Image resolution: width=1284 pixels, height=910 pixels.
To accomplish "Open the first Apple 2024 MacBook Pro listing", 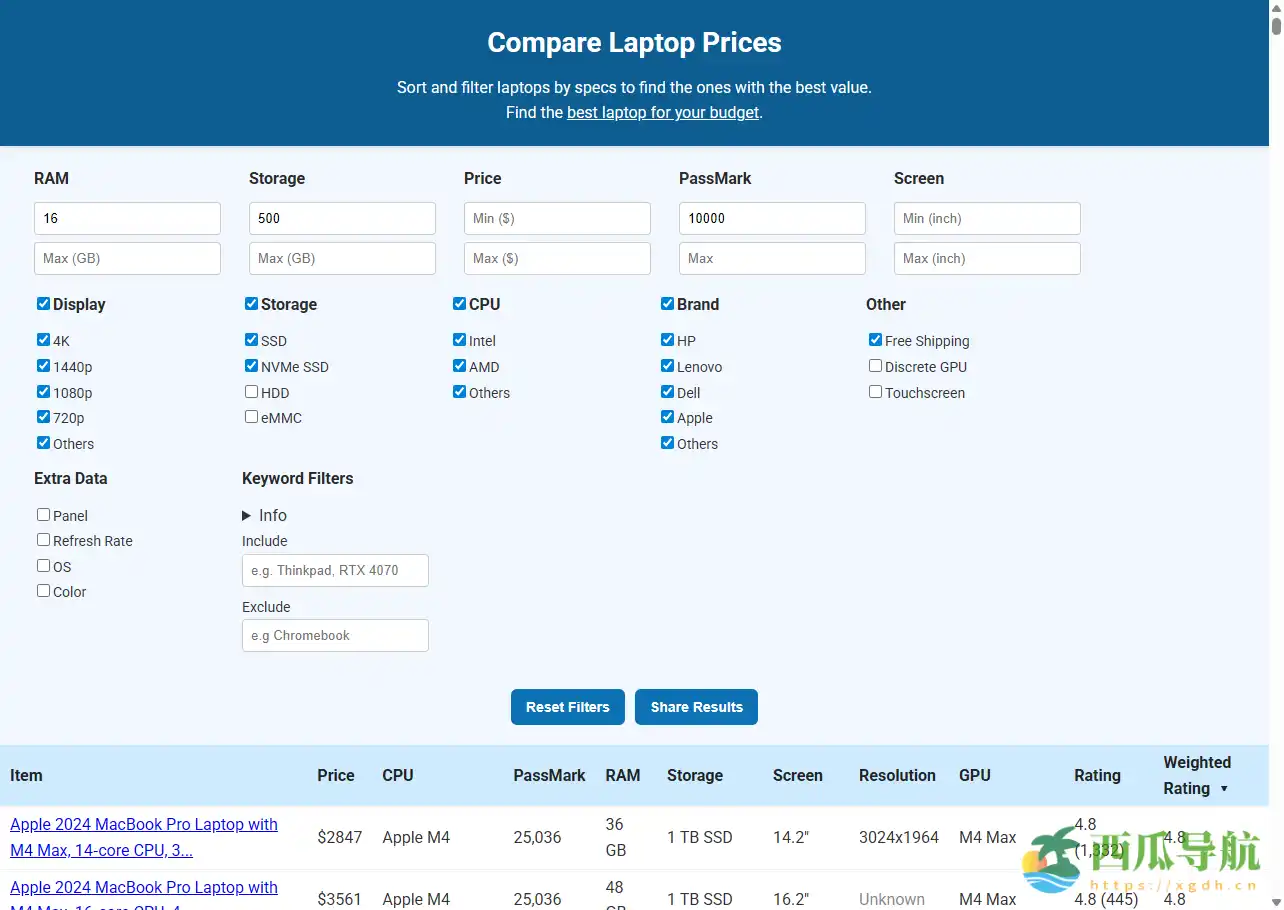I will click(x=143, y=837).
